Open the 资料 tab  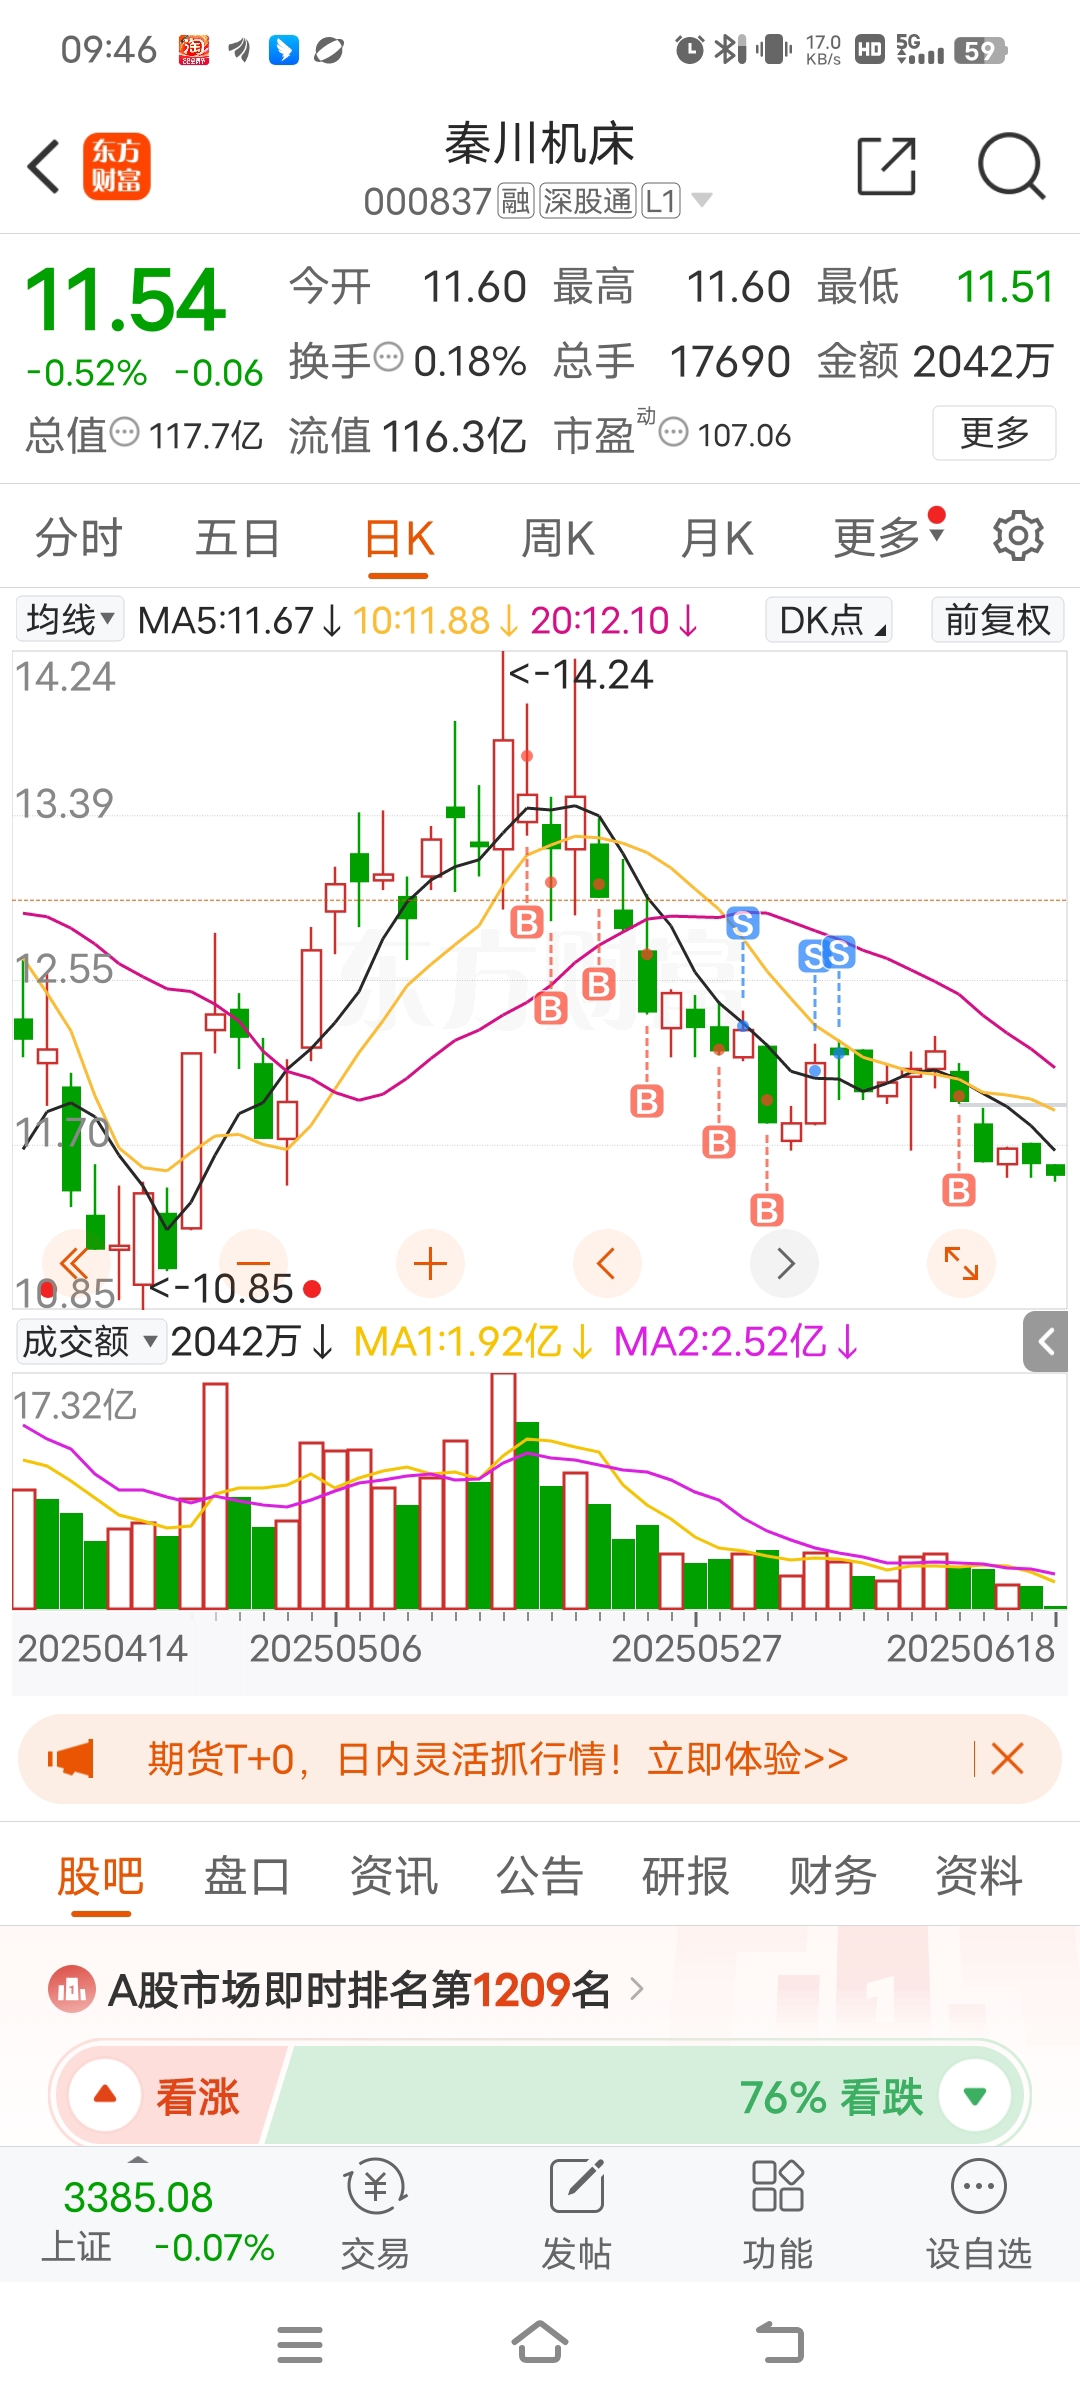(x=979, y=1876)
